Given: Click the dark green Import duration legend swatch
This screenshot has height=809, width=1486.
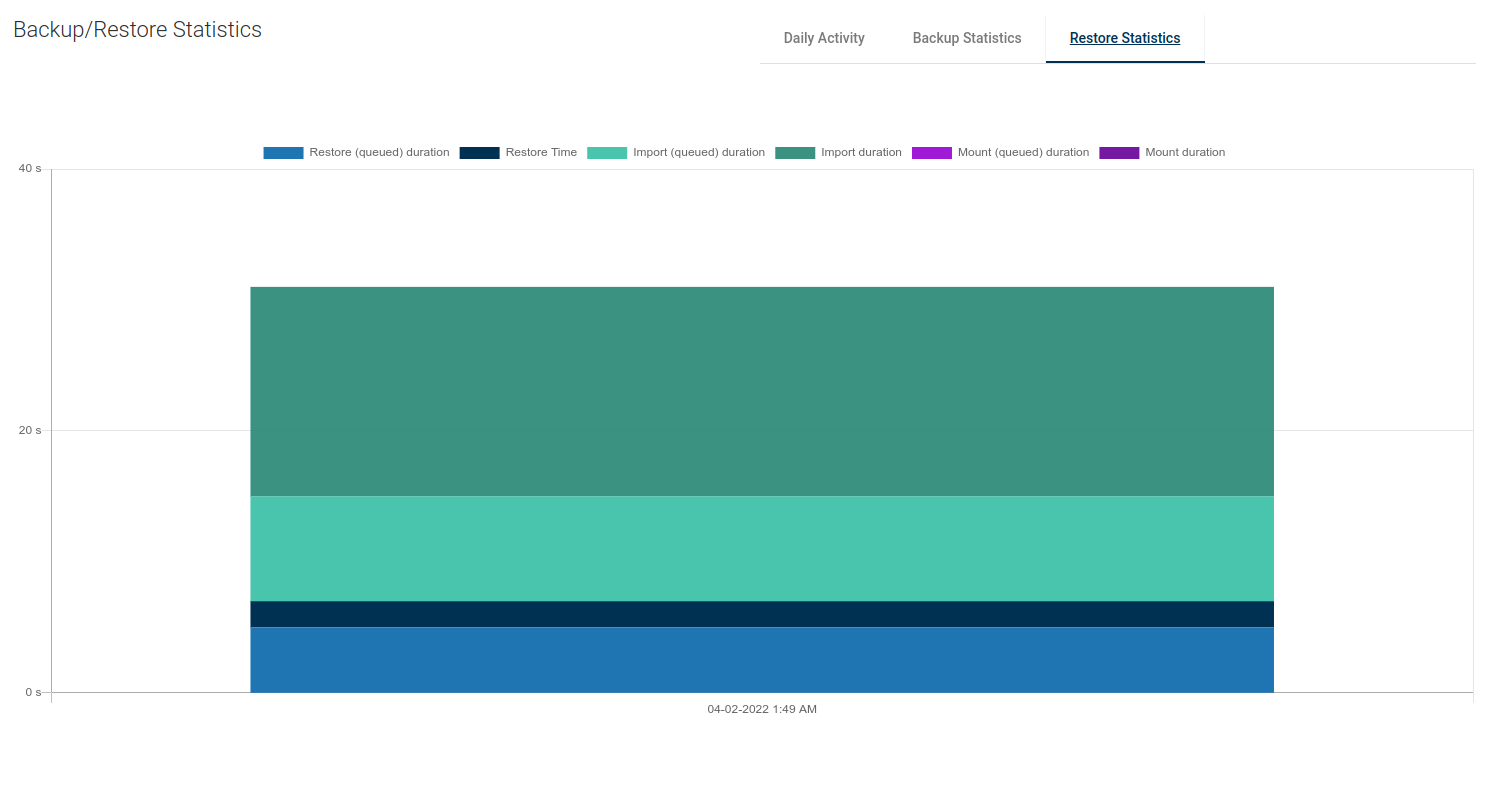Looking at the screenshot, I should coord(795,153).
